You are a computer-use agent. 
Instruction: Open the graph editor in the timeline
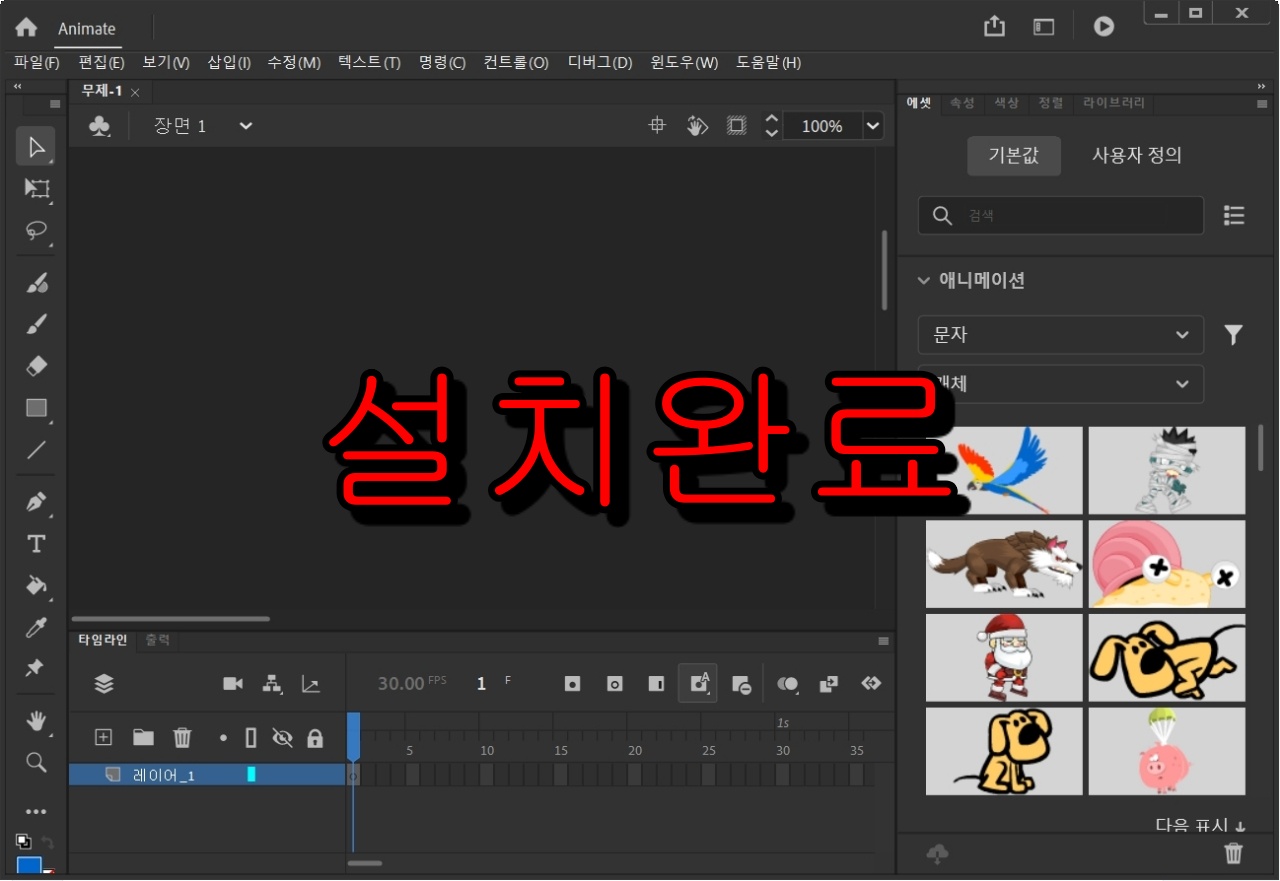tap(310, 684)
